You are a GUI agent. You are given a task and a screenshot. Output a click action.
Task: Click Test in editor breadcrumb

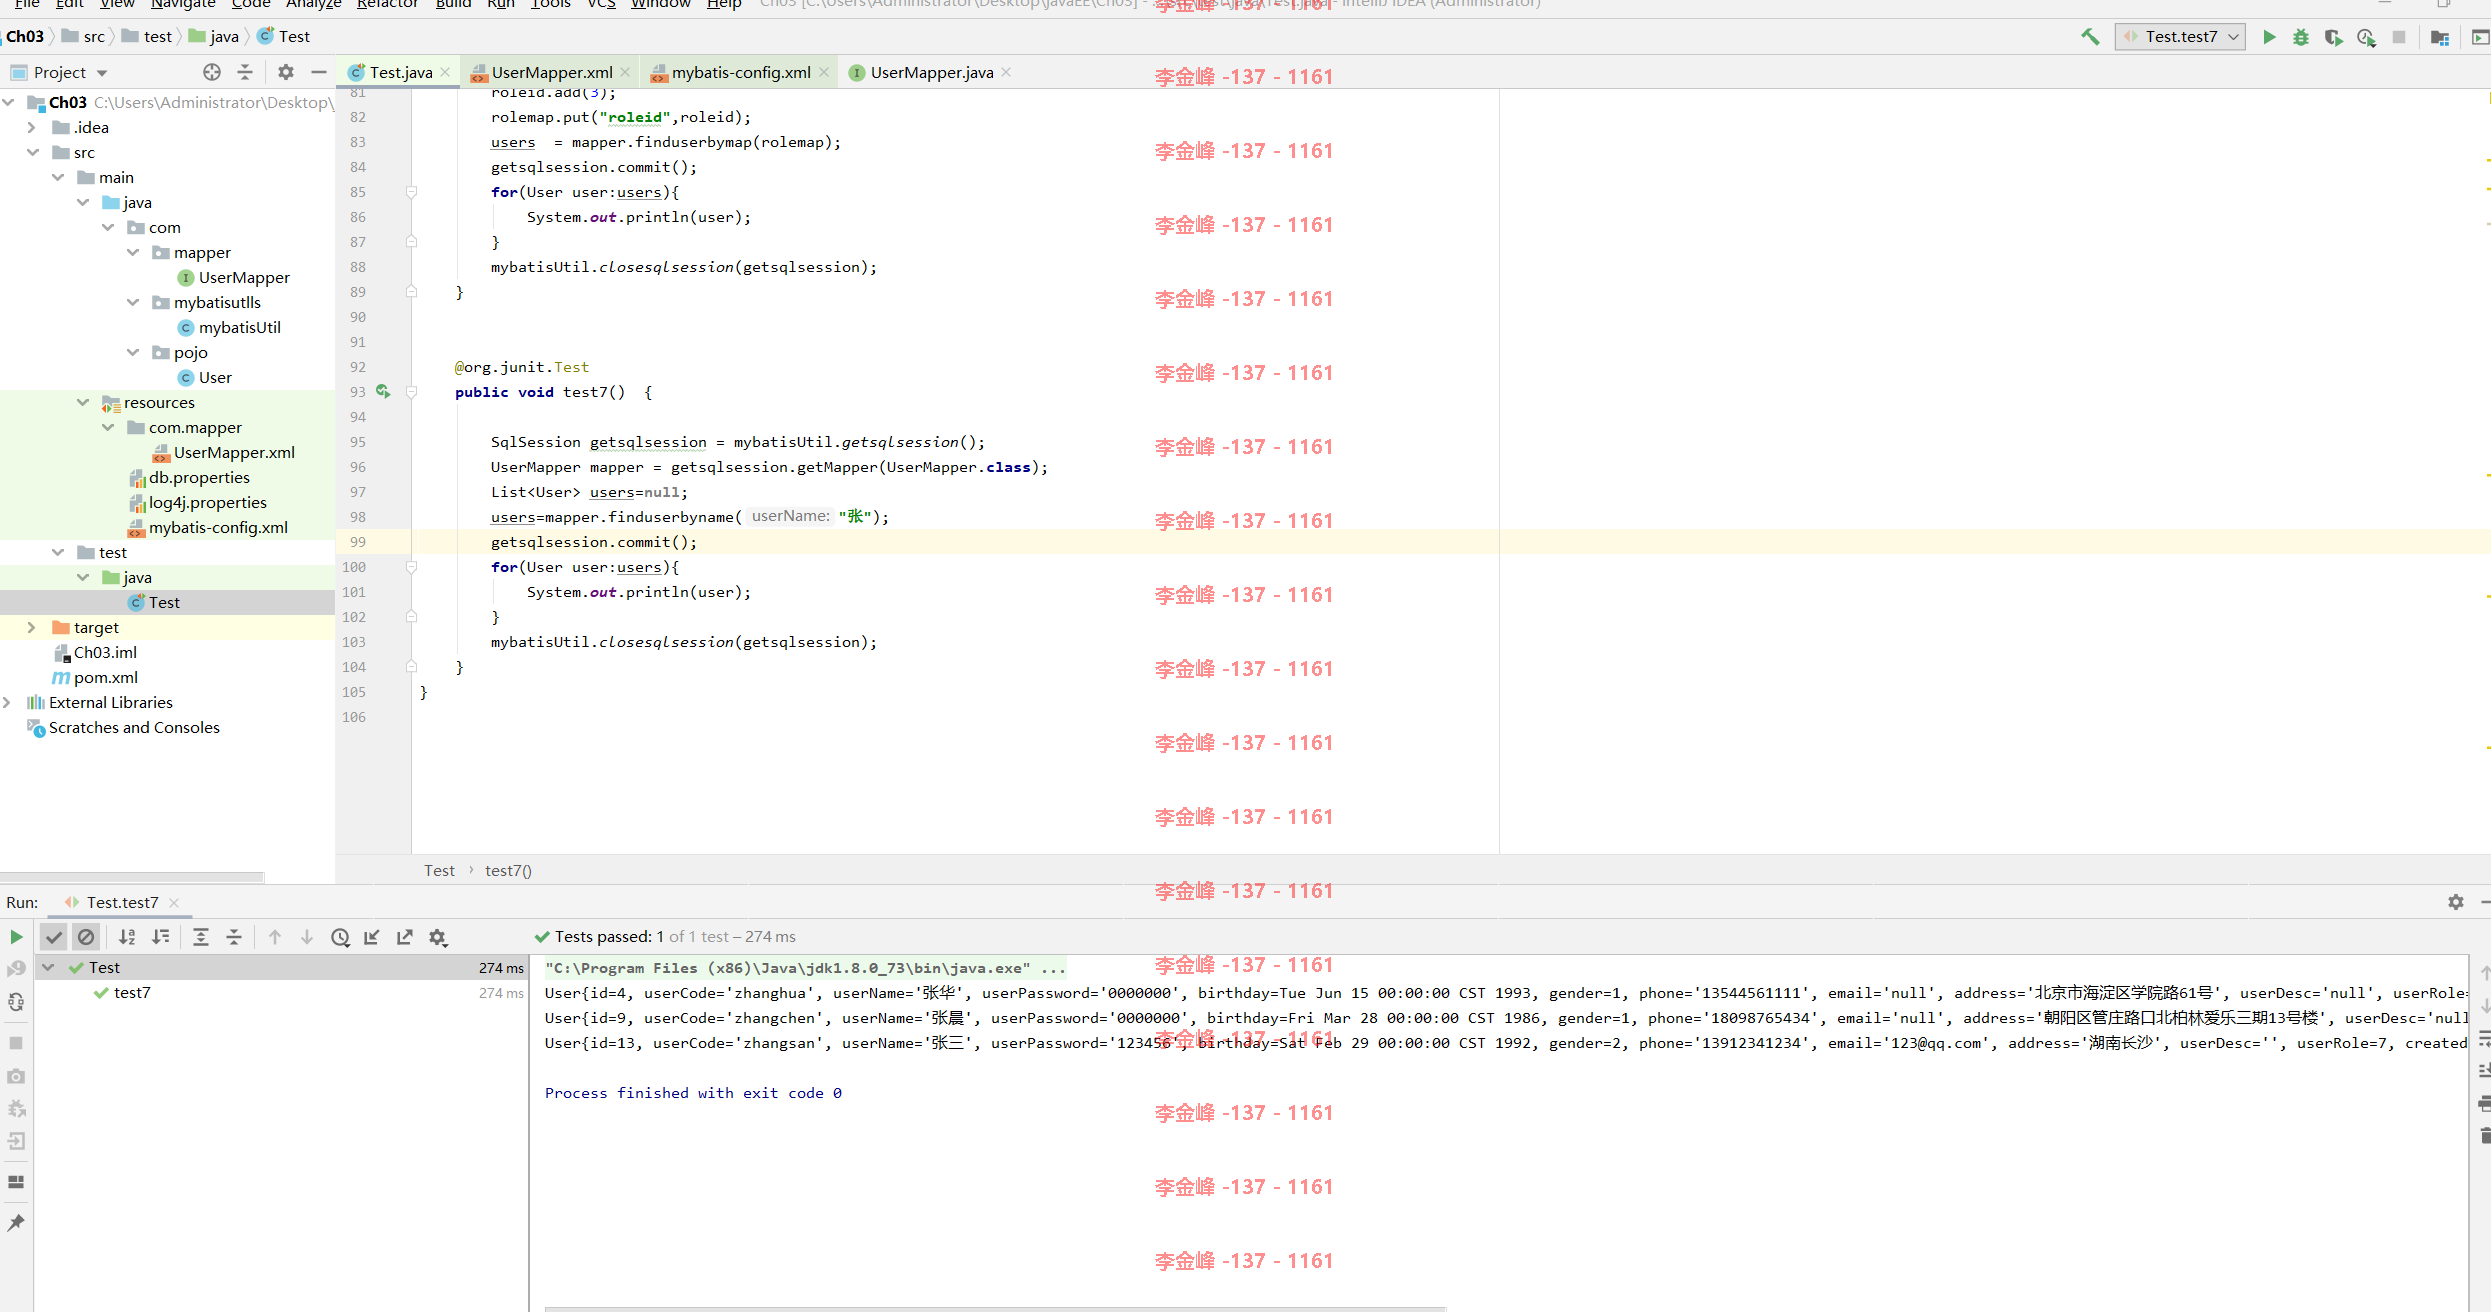click(439, 870)
